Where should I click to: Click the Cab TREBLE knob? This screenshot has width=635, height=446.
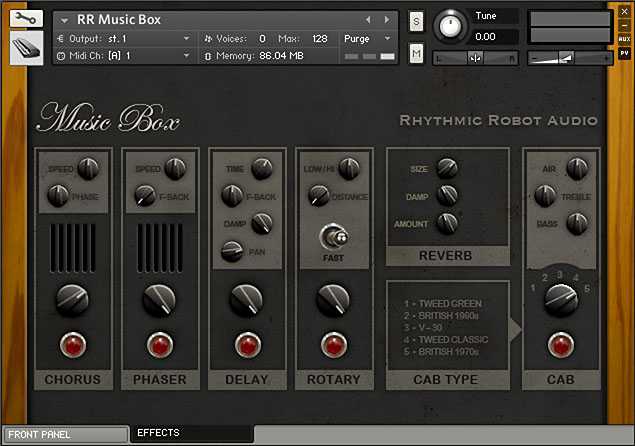click(545, 196)
